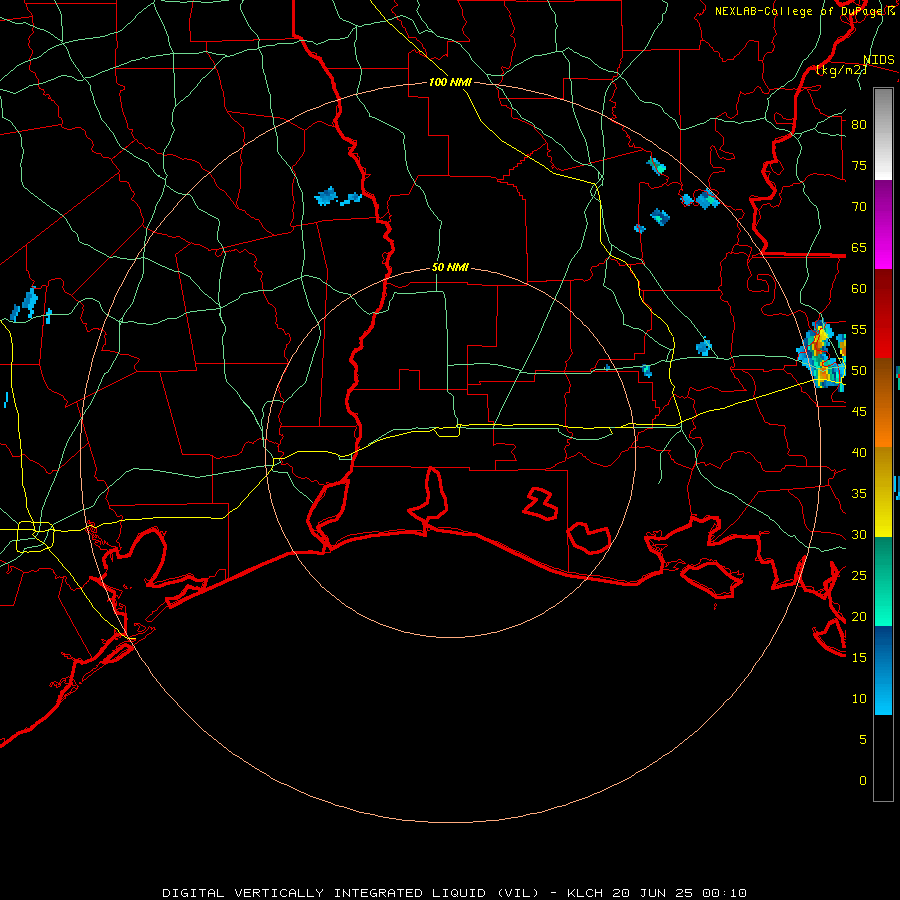900x900 pixels.
Task: Select the dark red segment of the color bar
Action: pos(883,313)
